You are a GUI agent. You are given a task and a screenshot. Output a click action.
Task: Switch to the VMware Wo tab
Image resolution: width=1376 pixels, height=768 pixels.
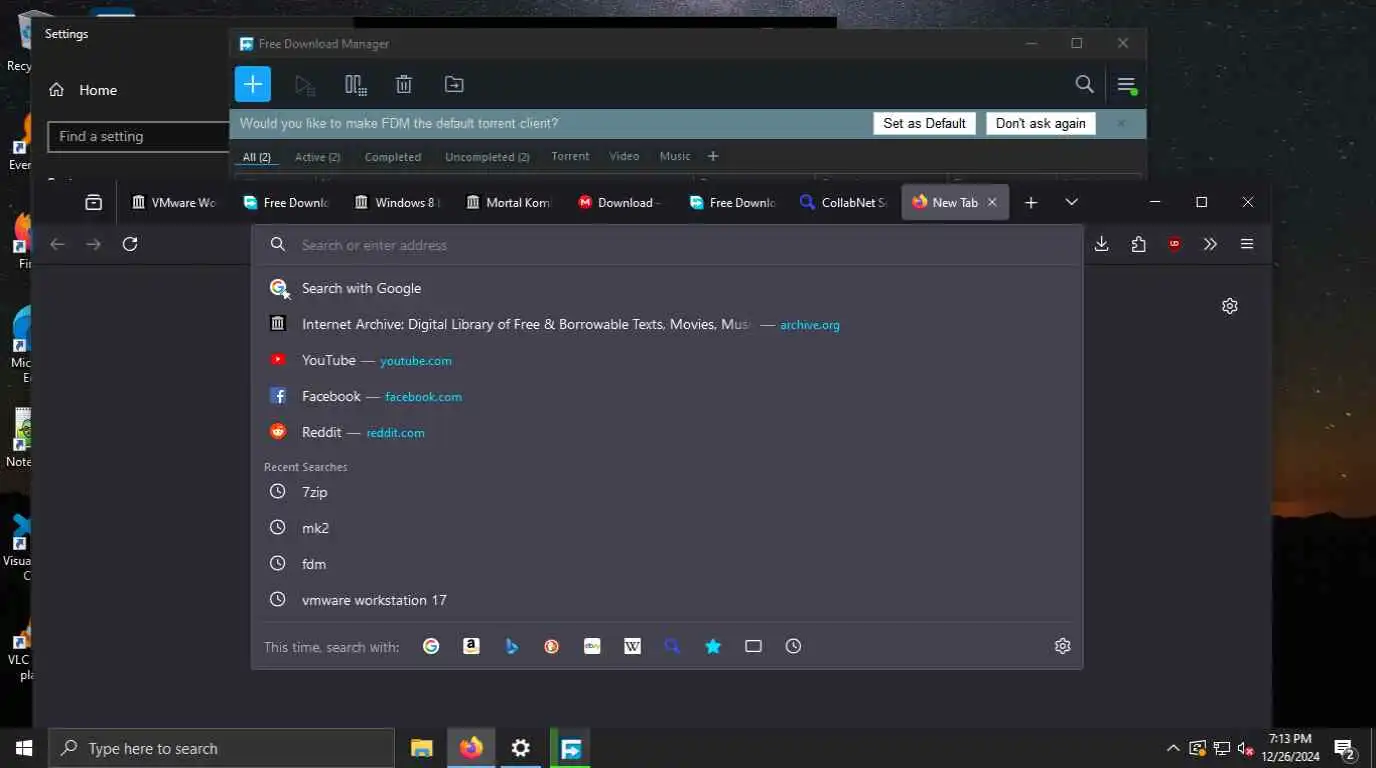click(173, 202)
